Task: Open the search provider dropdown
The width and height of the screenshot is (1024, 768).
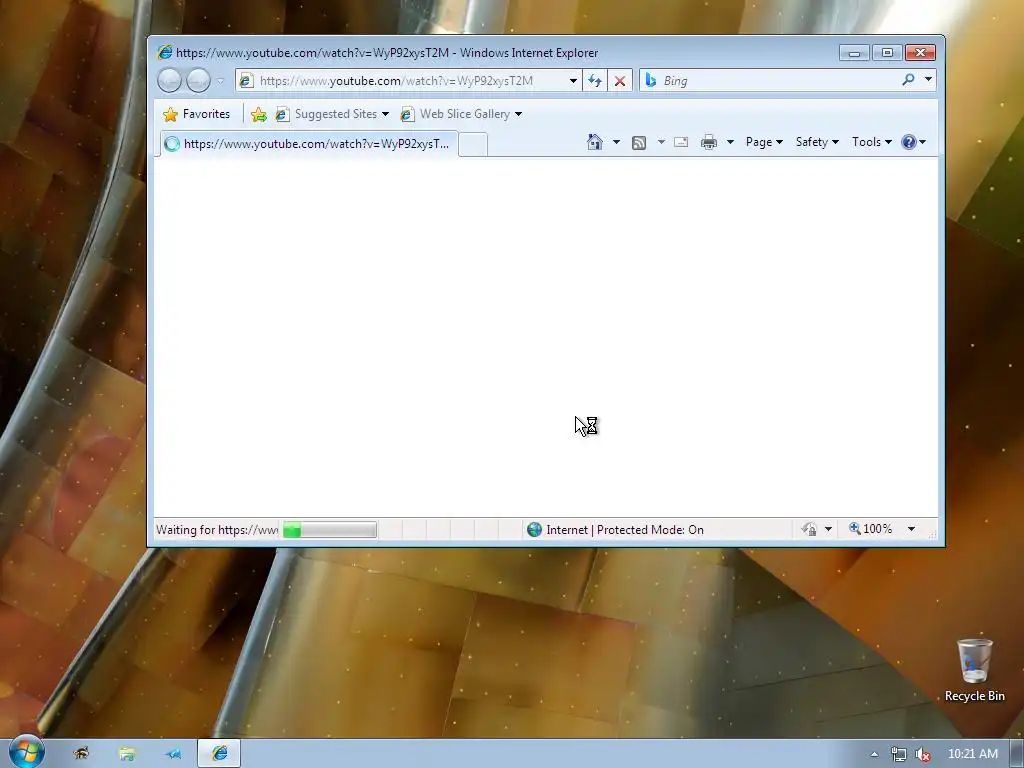Action: [x=928, y=80]
